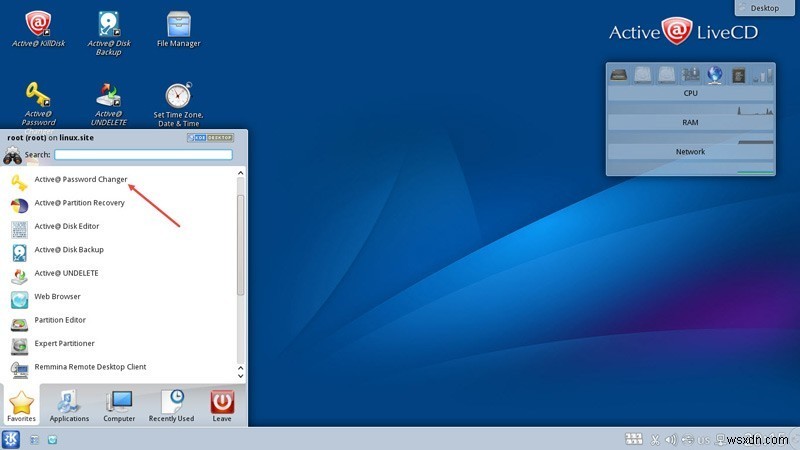Open Active@ KillDisk desktop shortcut
This screenshot has width=800, height=450.
38,29
